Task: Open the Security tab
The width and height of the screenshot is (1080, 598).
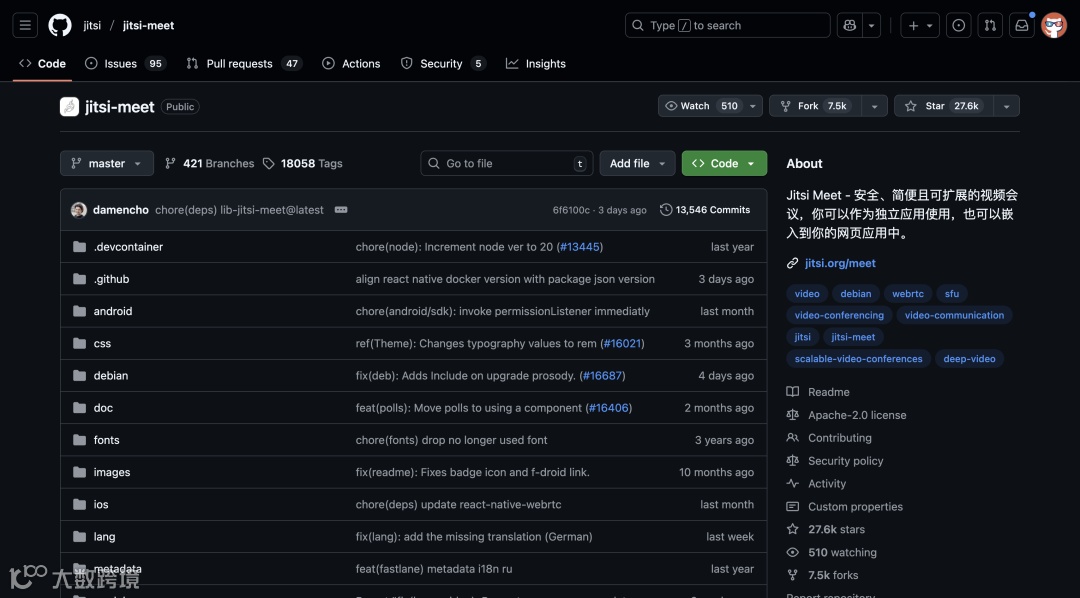Action: point(444,63)
